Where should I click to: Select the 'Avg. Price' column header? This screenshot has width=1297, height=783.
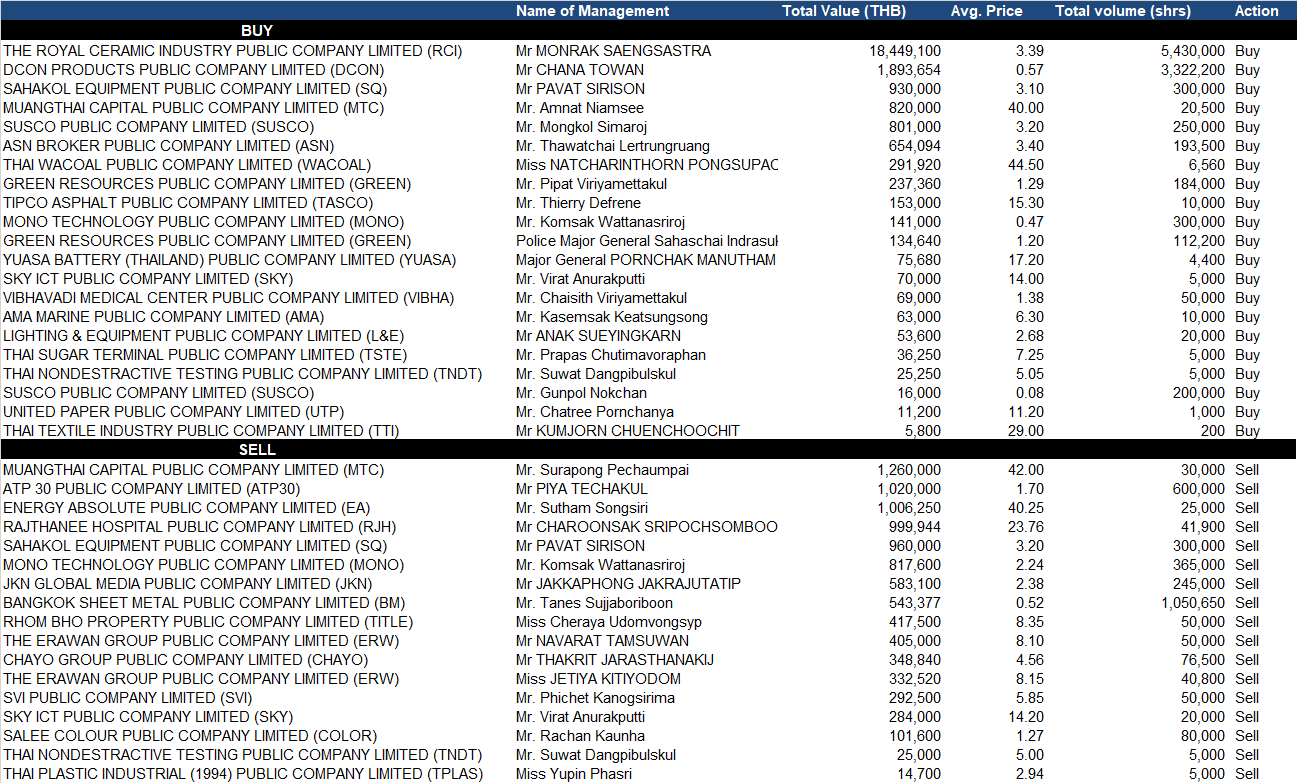tap(986, 11)
